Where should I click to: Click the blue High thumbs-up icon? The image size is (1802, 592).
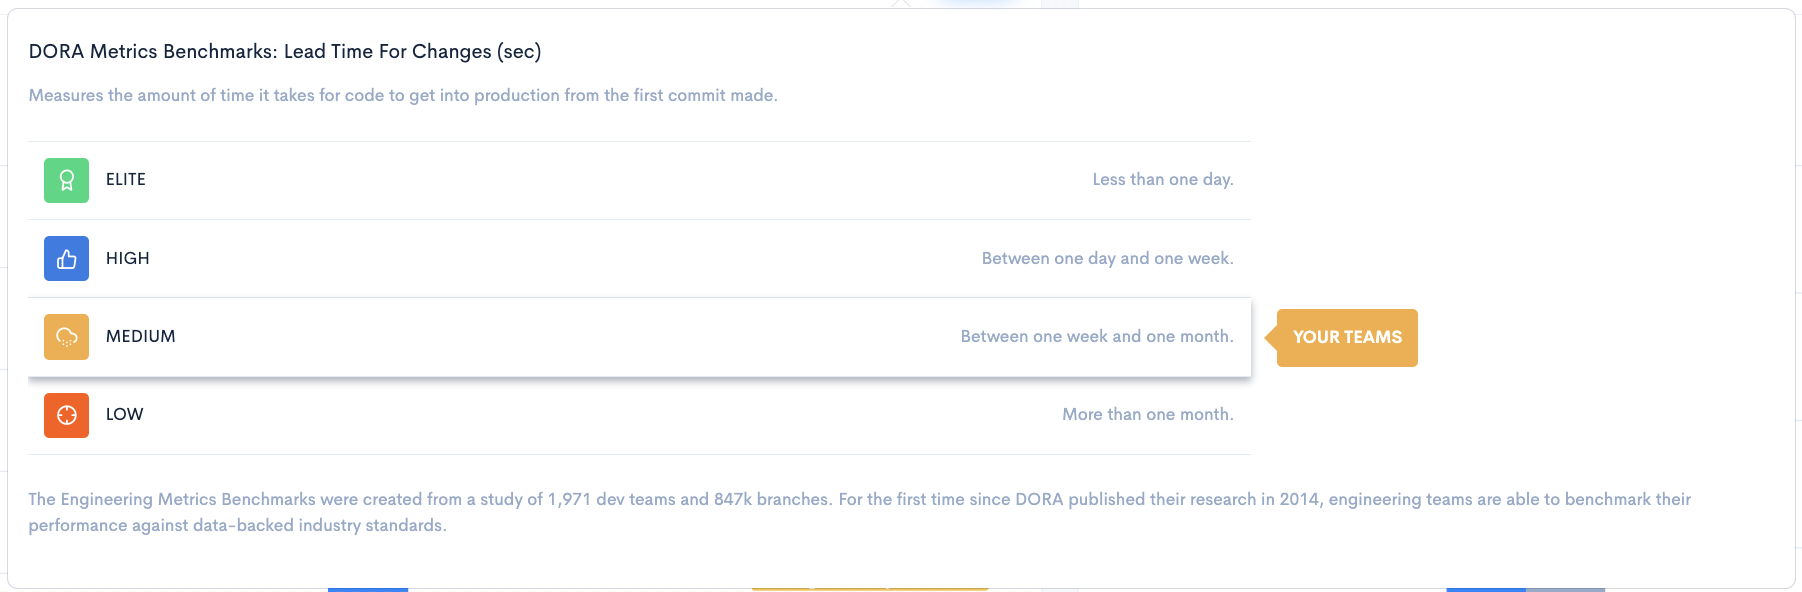tap(66, 258)
